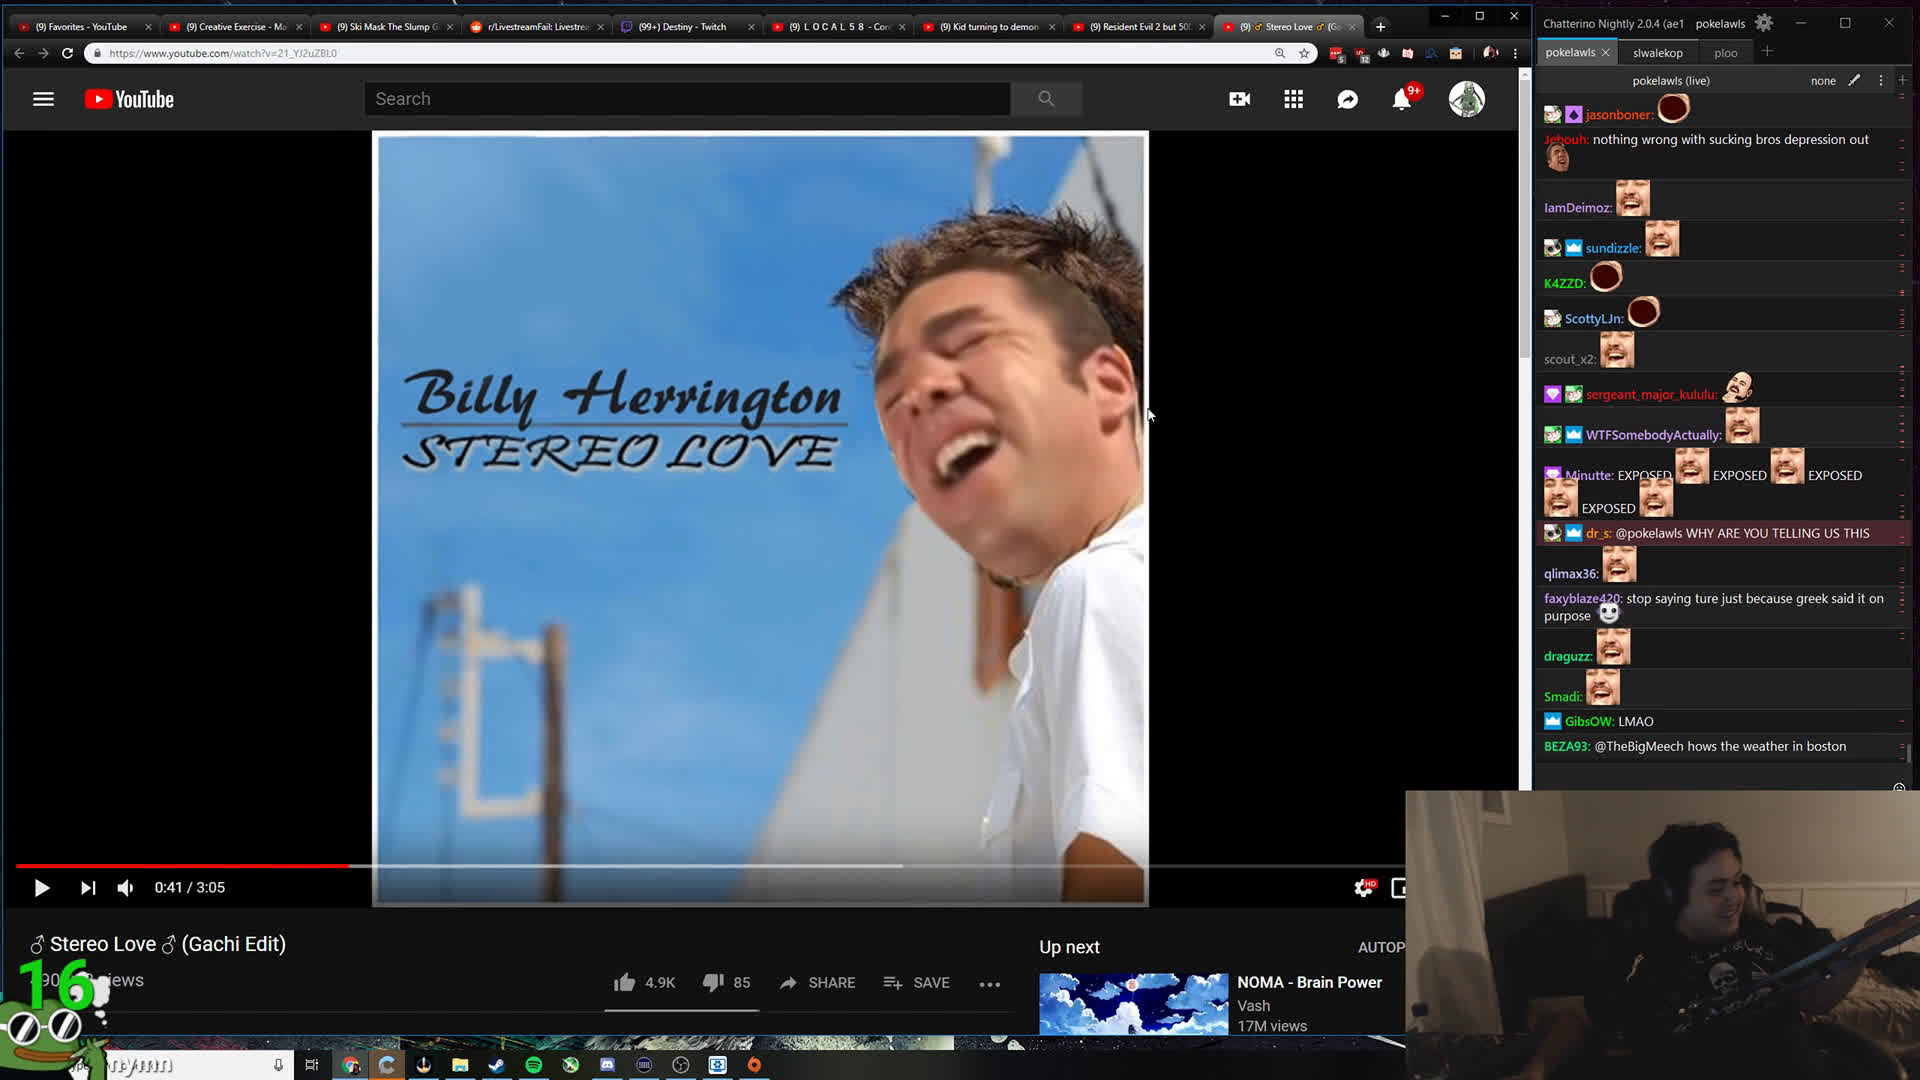Image resolution: width=1920 pixels, height=1080 pixels.
Task: Open the notifications bell
Action: (x=1401, y=99)
